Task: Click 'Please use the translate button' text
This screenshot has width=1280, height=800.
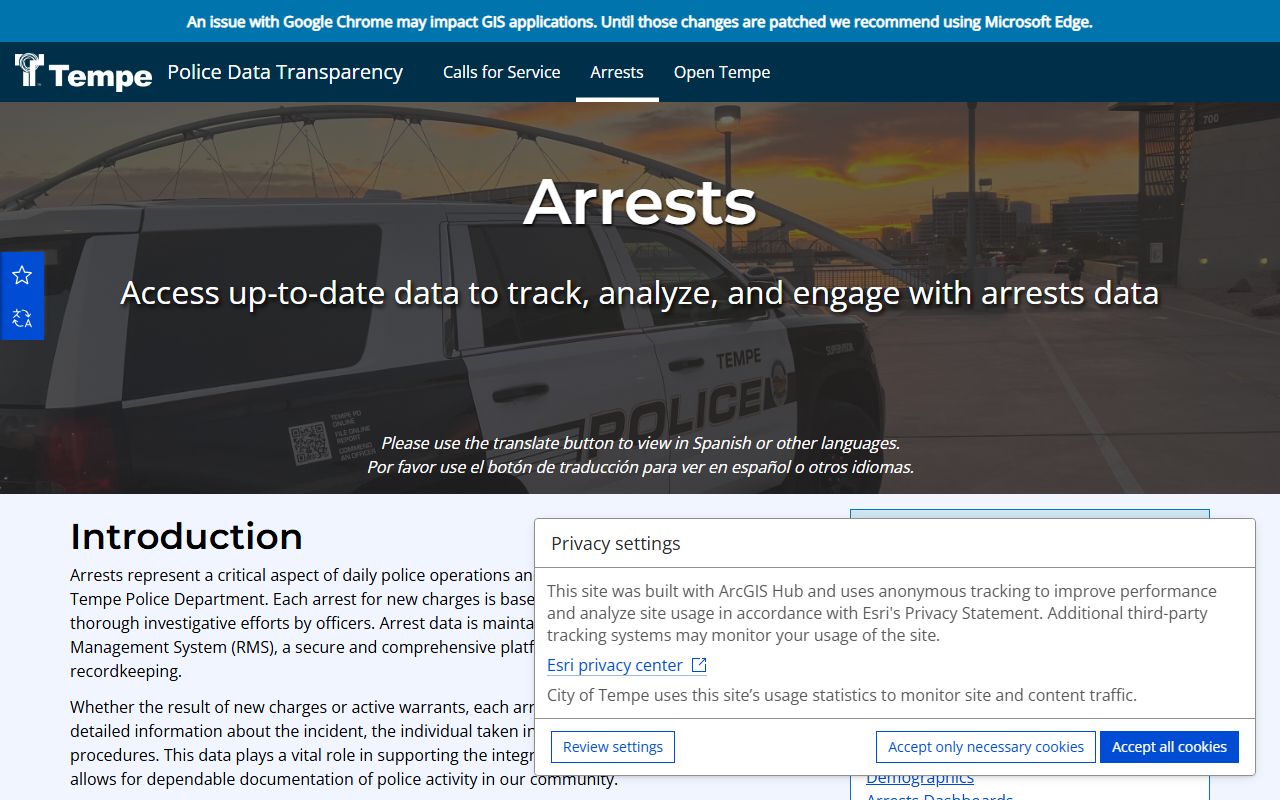Action: tap(640, 443)
